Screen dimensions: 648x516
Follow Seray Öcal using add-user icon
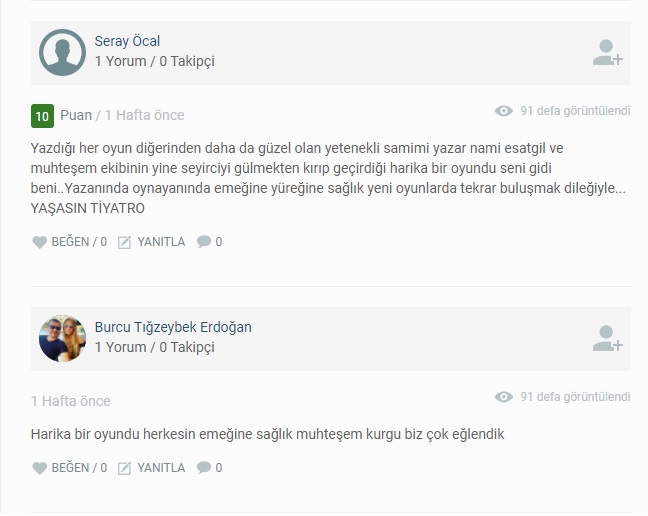coord(608,52)
